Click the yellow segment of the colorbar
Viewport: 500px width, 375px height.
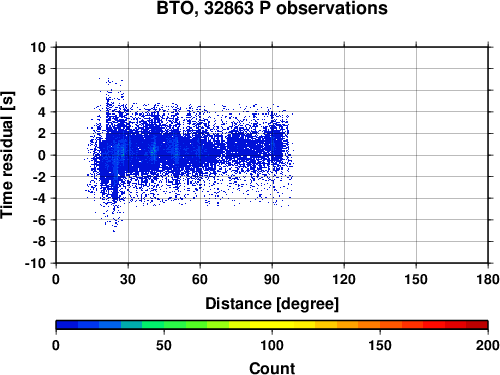click(272, 325)
